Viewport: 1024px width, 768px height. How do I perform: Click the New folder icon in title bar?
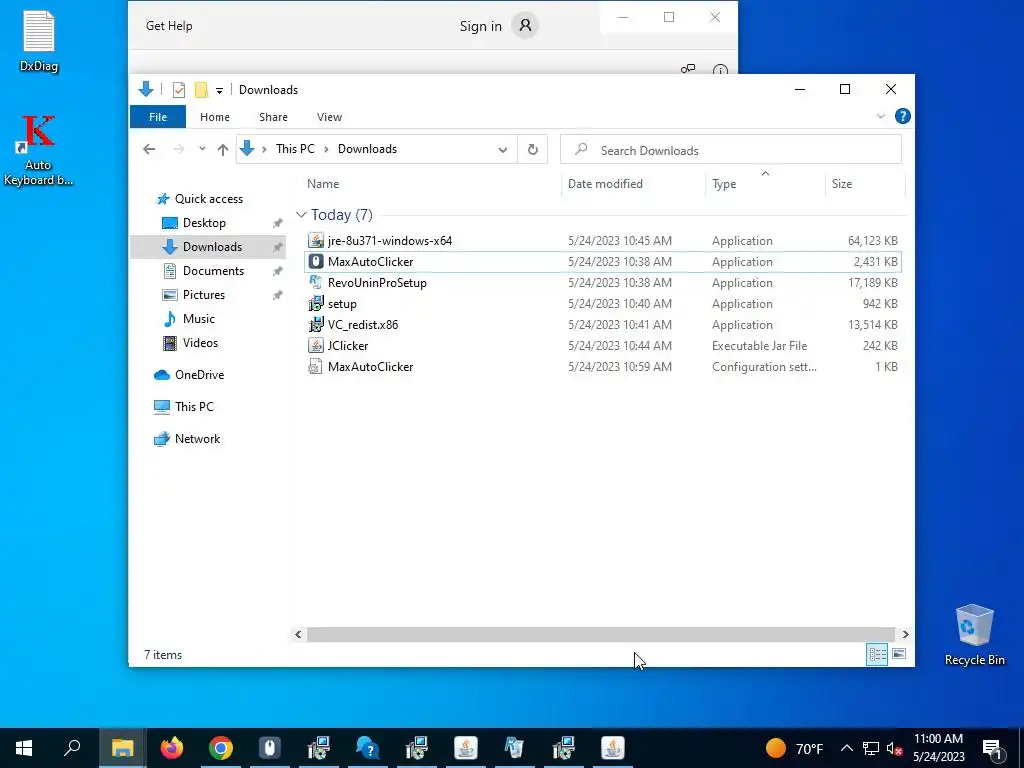coord(201,90)
